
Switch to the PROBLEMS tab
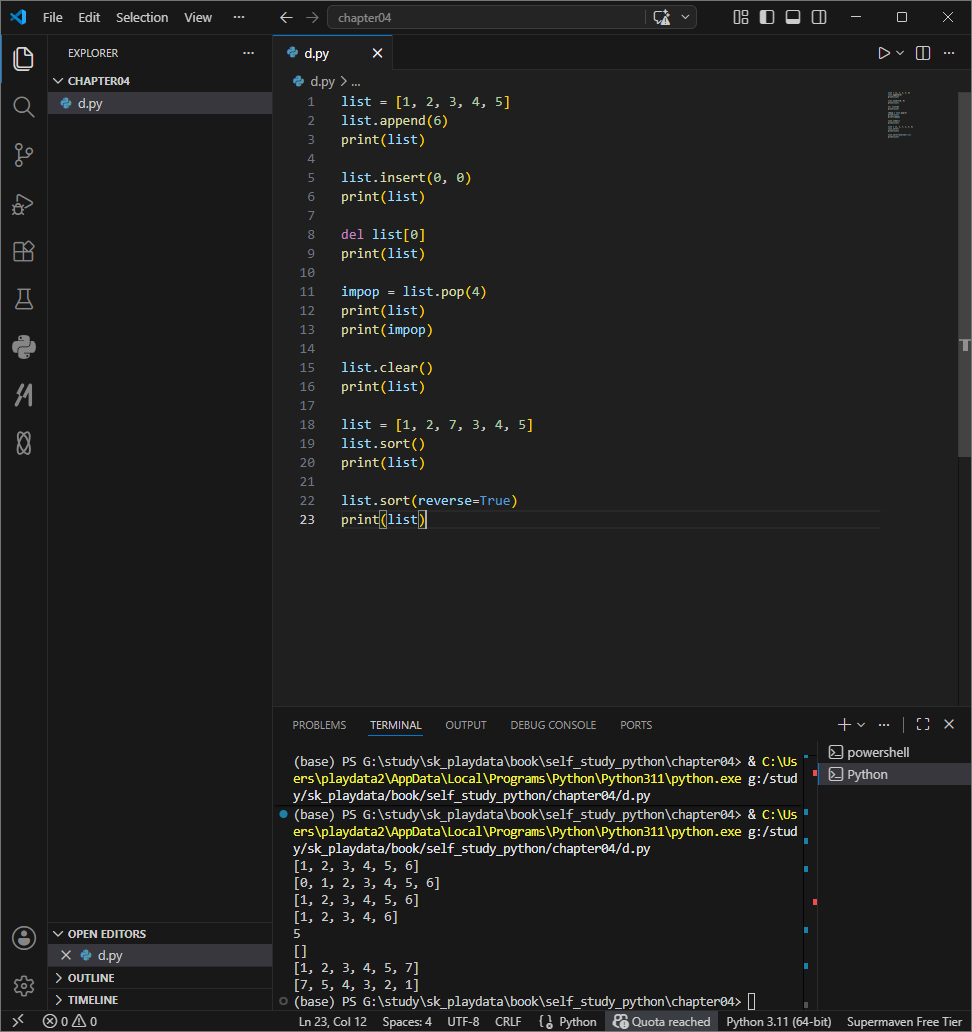tap(319, 725)
